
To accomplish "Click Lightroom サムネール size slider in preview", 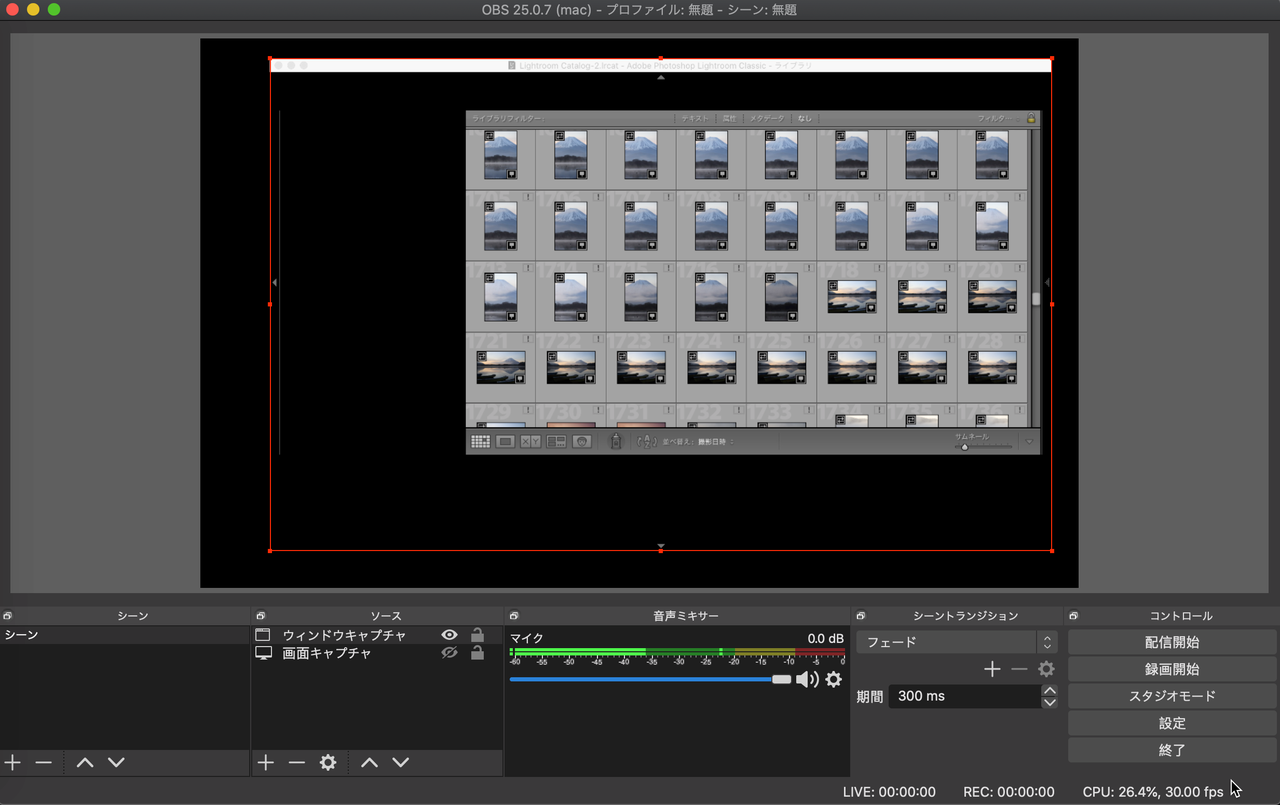I will [x=983, y=446].
